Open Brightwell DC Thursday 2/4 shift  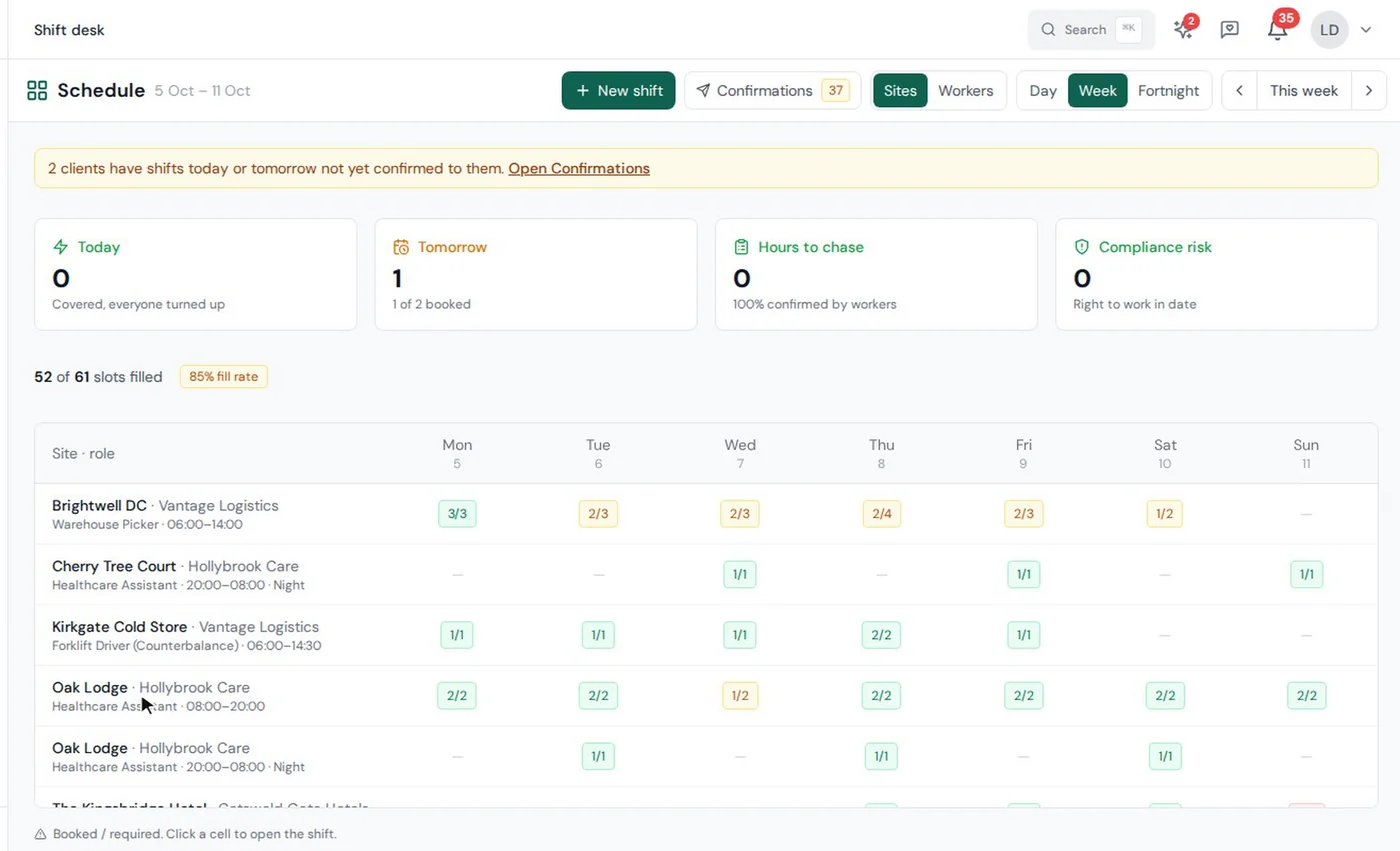click(882, 514)
